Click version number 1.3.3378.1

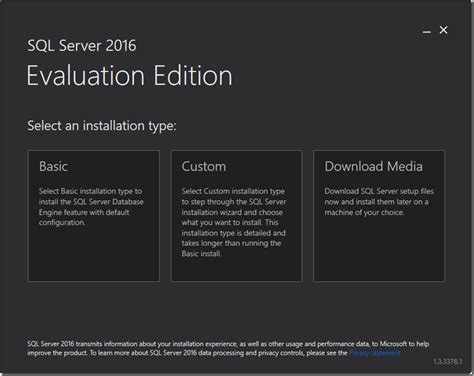[x=448, y=362]
